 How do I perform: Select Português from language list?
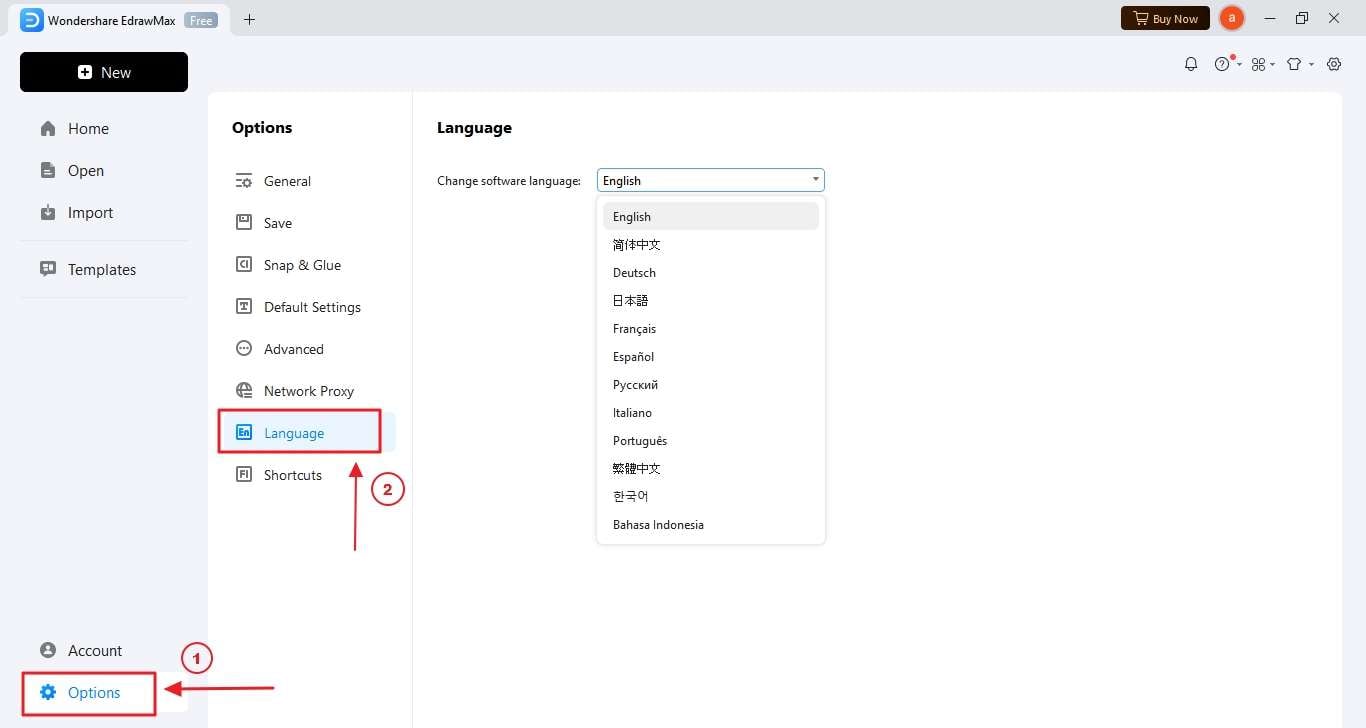[x=711, y=441]
